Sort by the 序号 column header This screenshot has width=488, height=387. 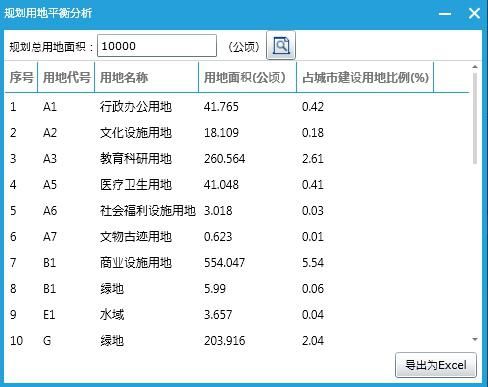coord(21,77)
